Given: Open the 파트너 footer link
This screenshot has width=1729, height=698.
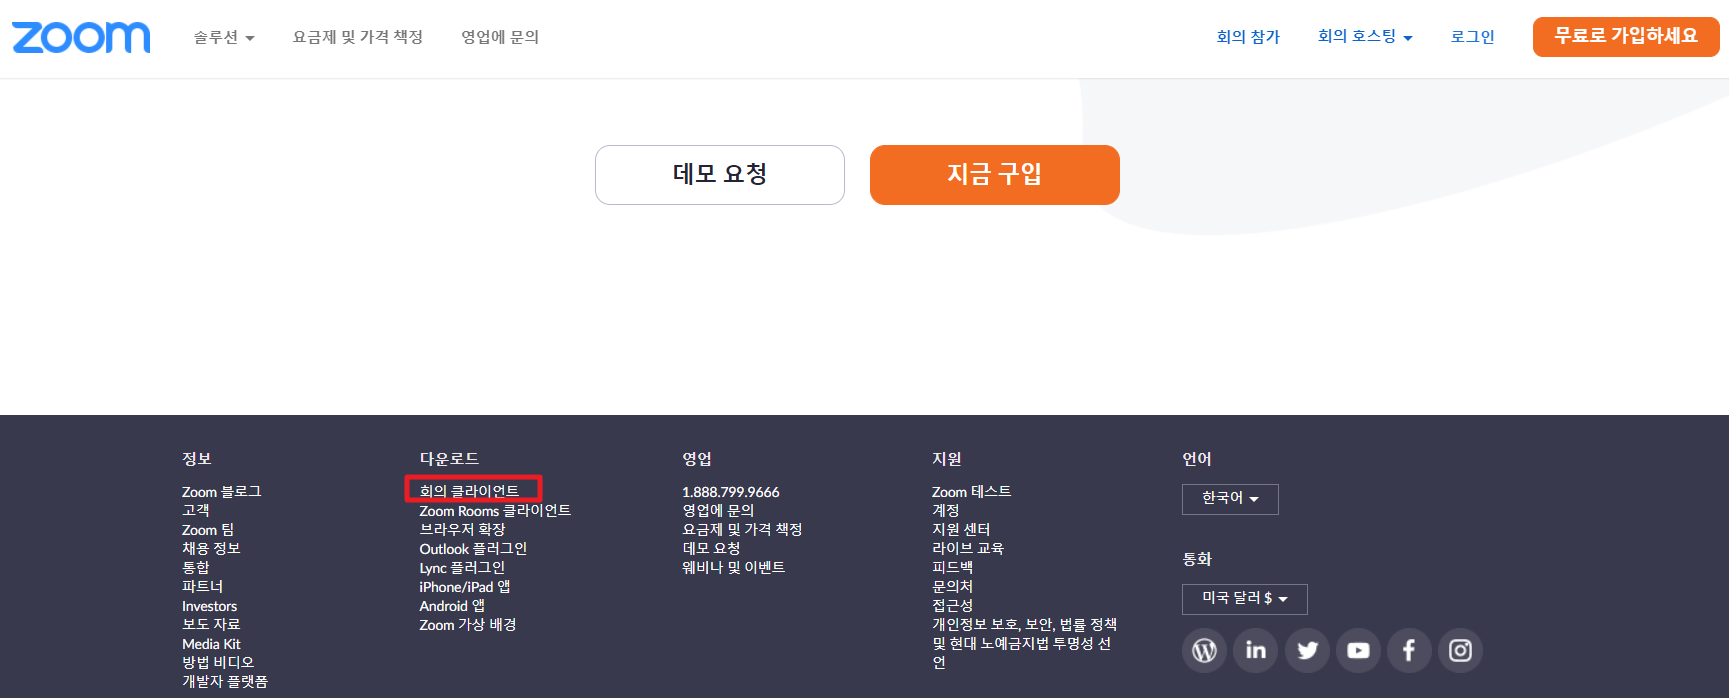Looking at the screenshot, I should pyautogui.click(x=202, y=586).
